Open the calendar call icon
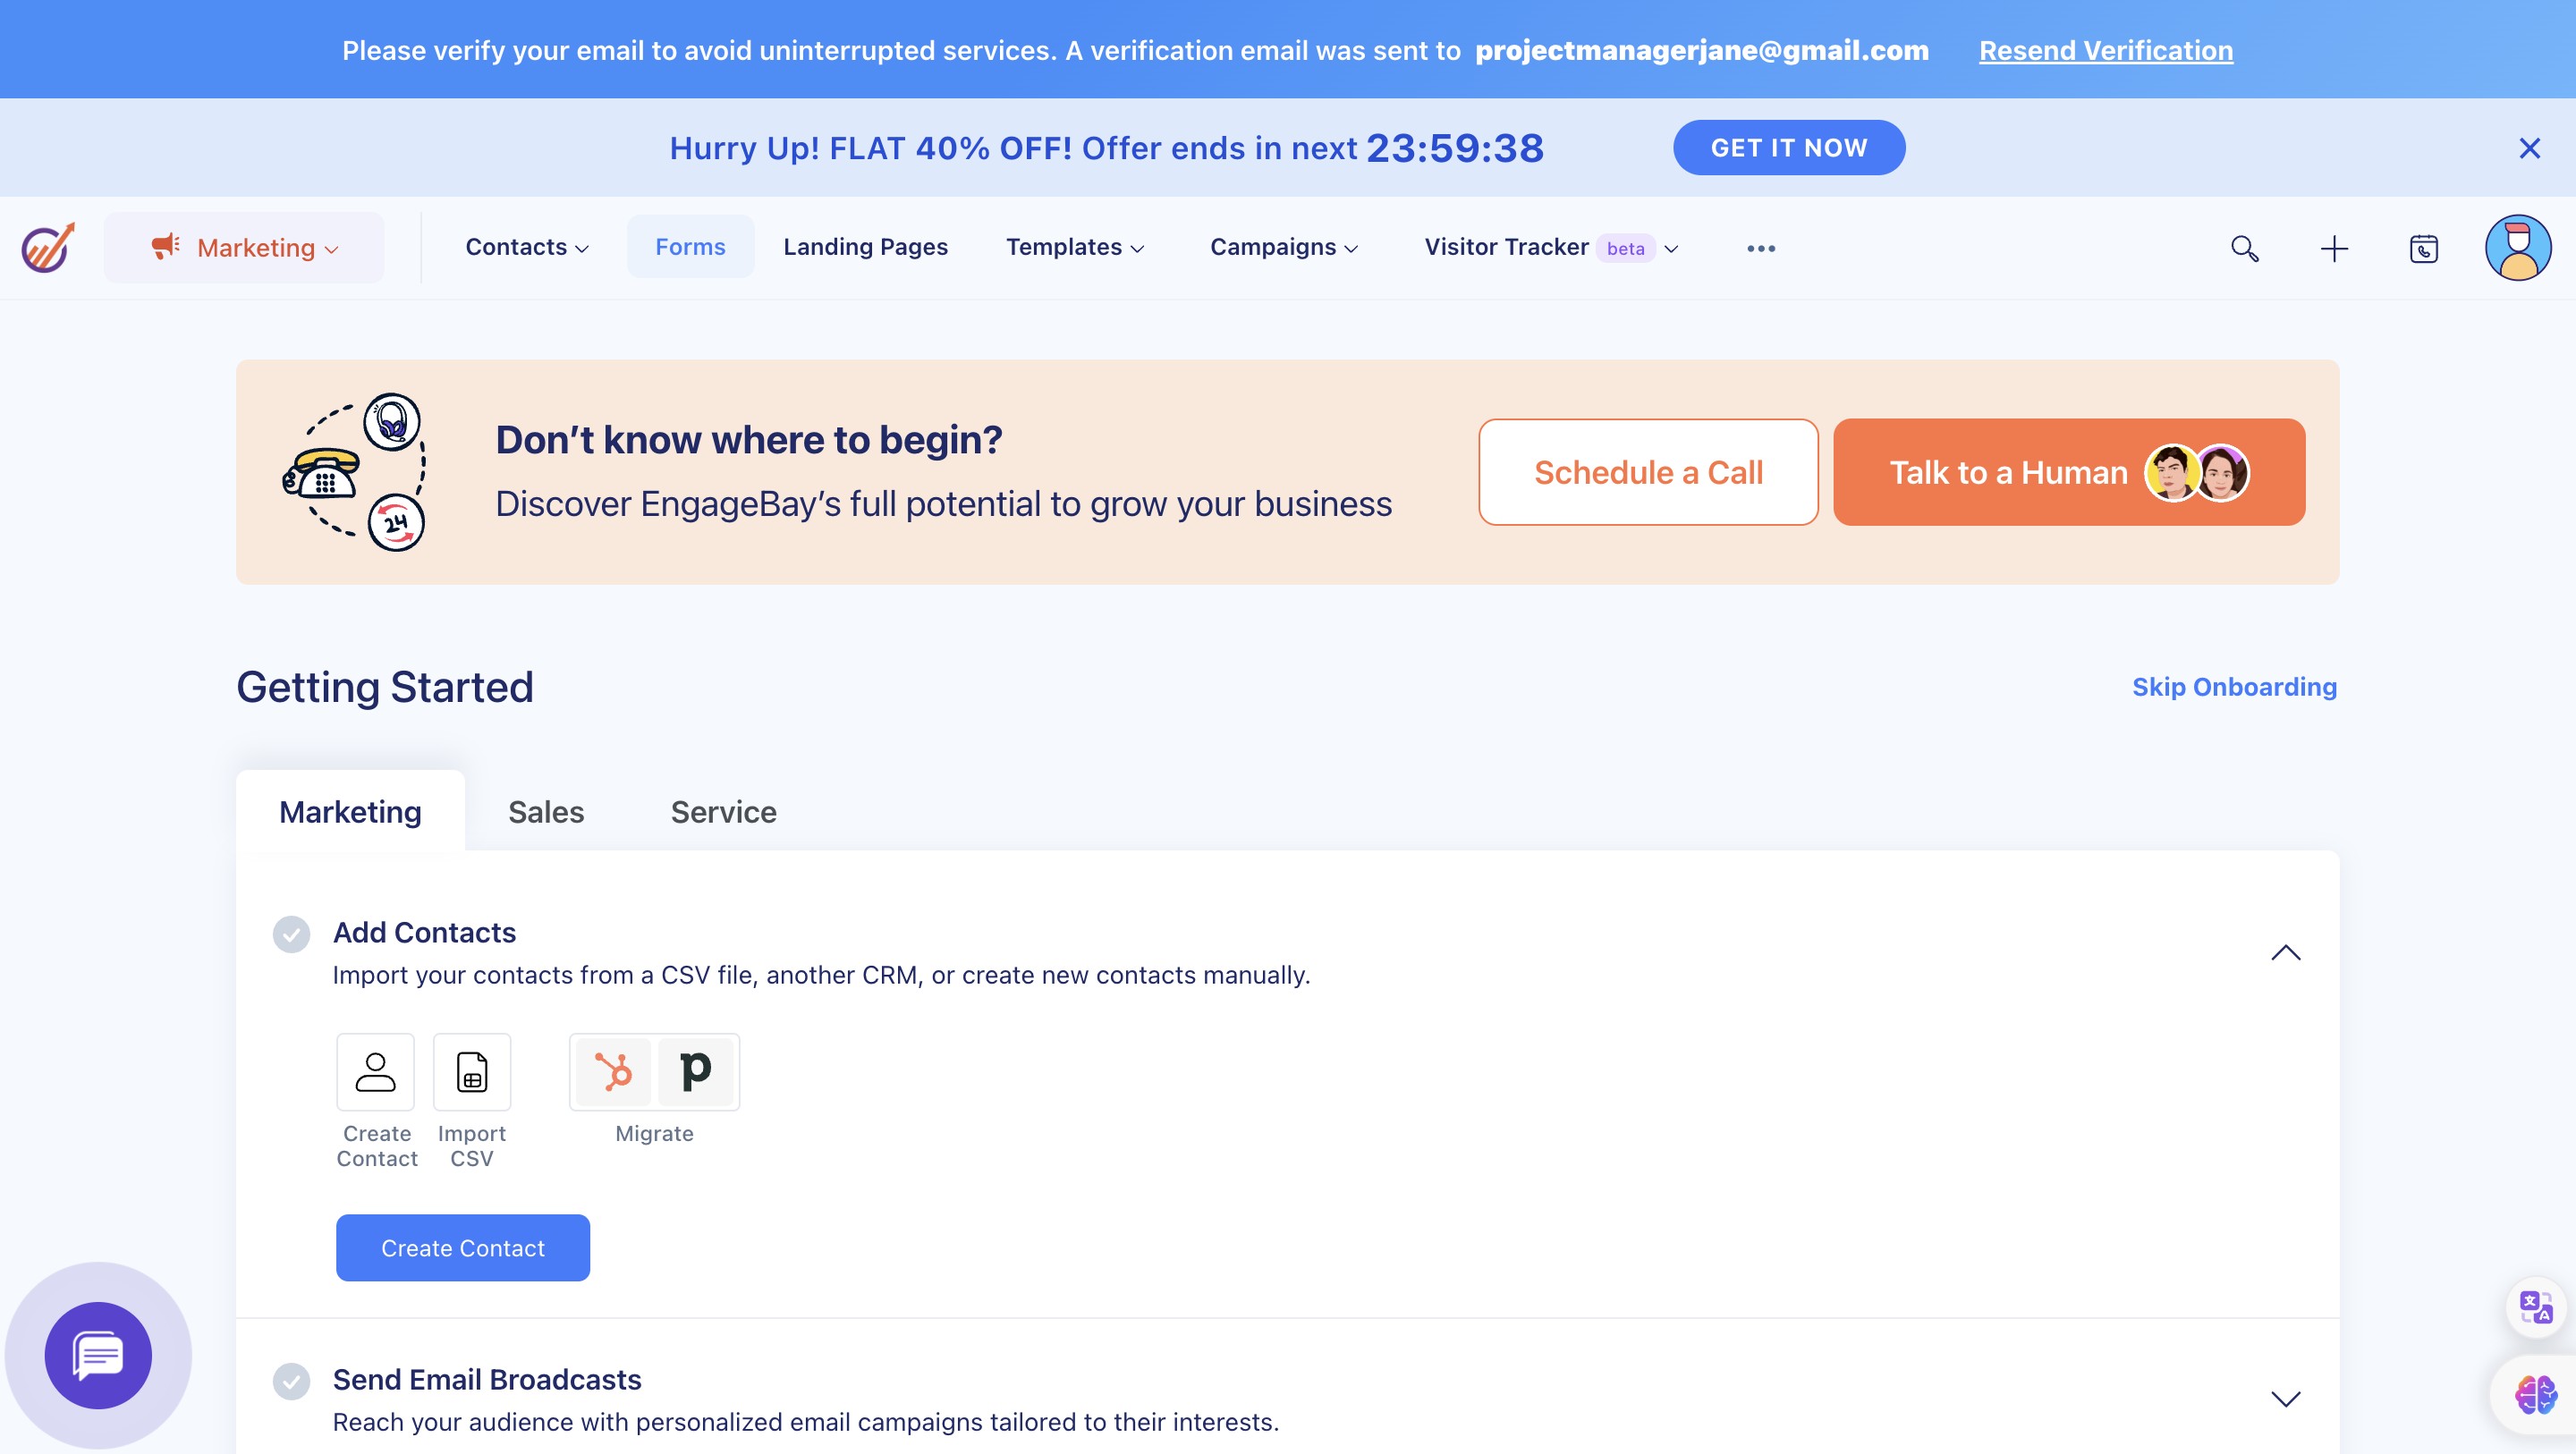Image resolution: width=2576 pixels, height=1454 pixels. (x=2423, y=248)
